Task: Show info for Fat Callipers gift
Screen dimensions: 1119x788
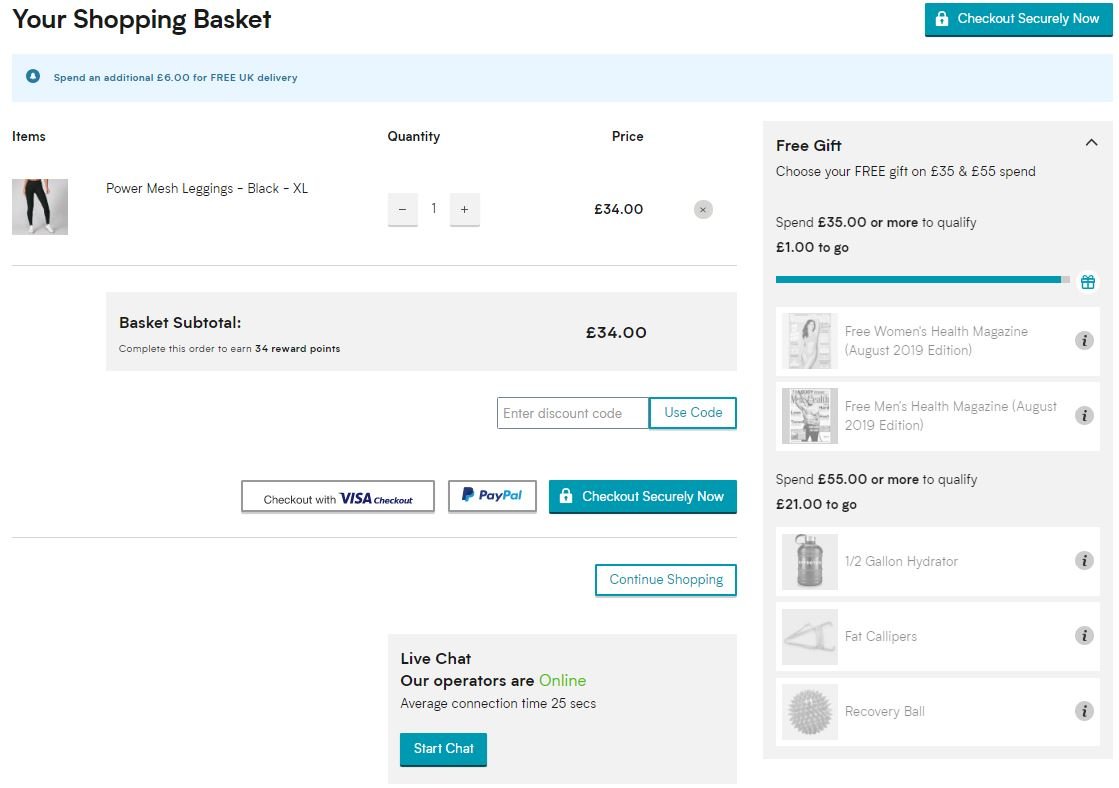Action: point(1084,636)
